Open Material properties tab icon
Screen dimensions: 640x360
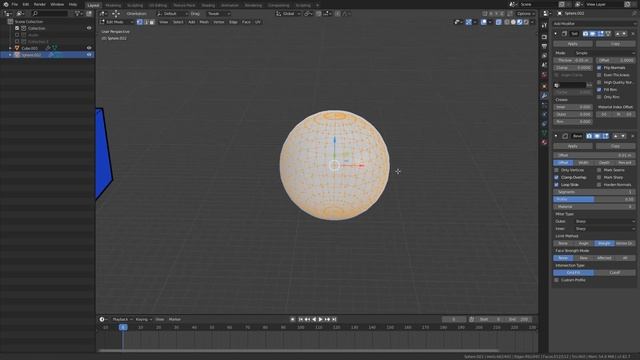pyautogui.click(x=544, y=142)
